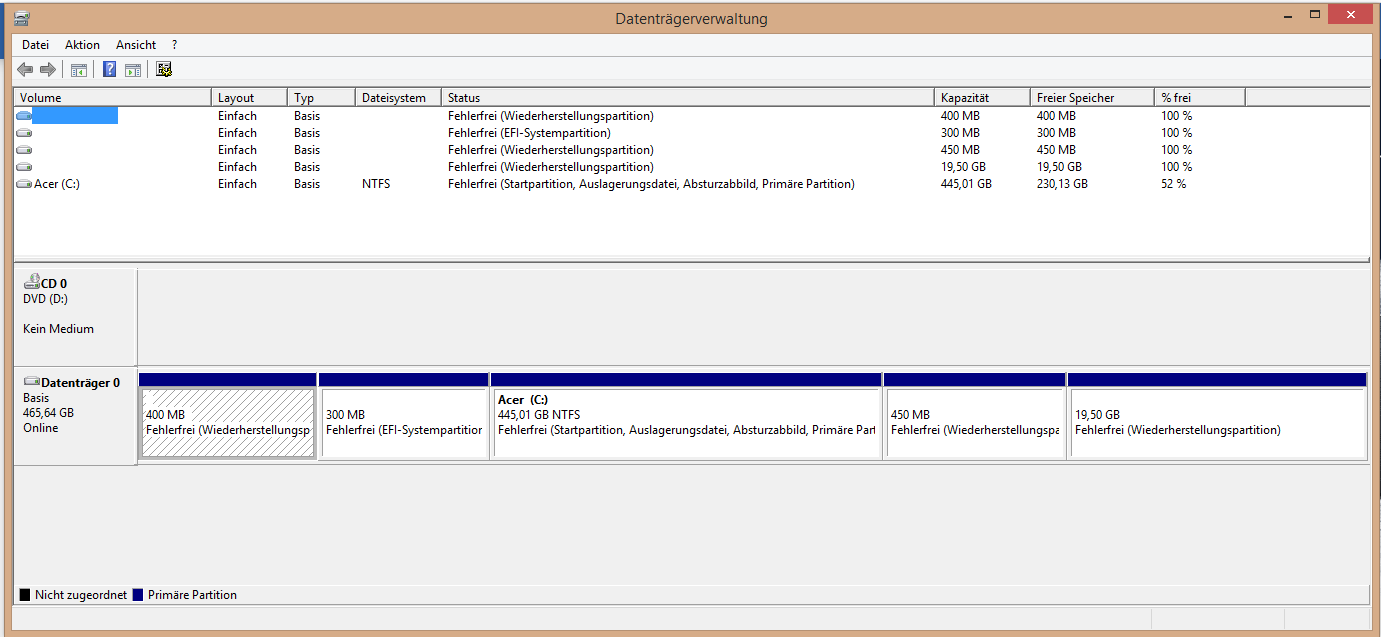The image size is (1381, 637).
Task: Click 'Fehlerfrei (EFI-Systempartition)' in volume list
Action: coord(529,133)
